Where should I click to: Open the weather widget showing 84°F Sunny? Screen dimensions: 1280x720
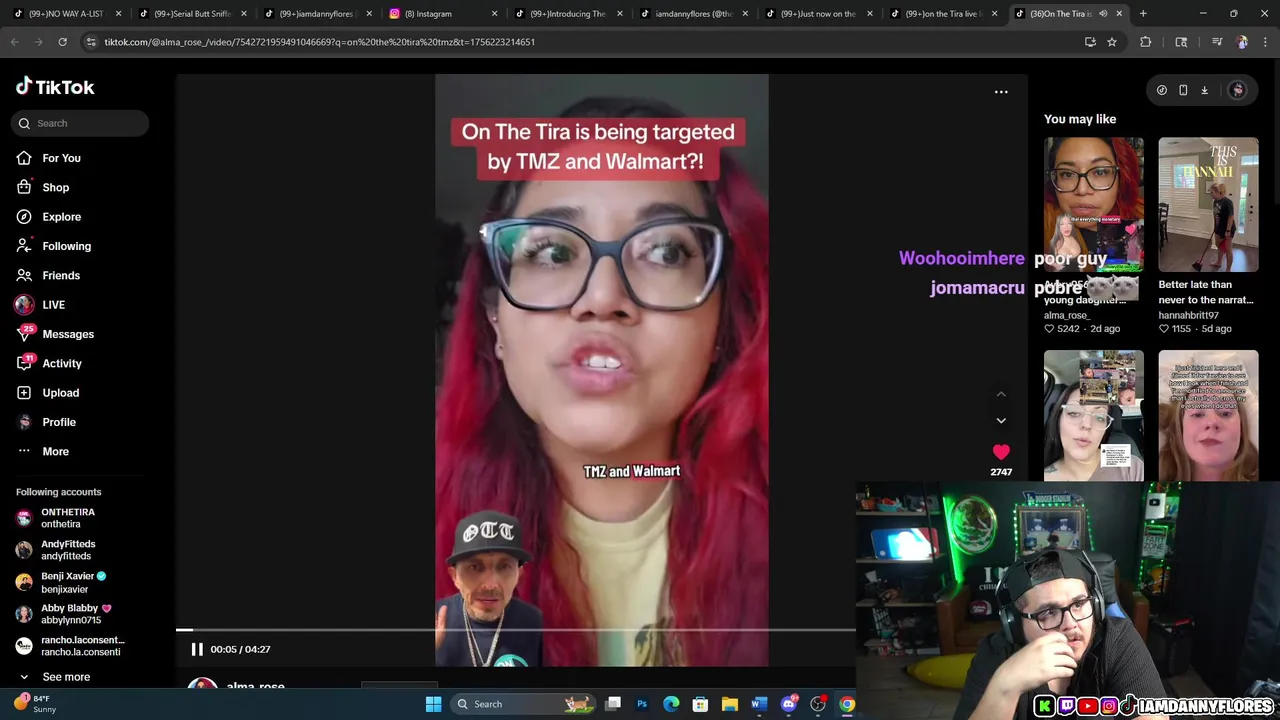pos(35,704)
